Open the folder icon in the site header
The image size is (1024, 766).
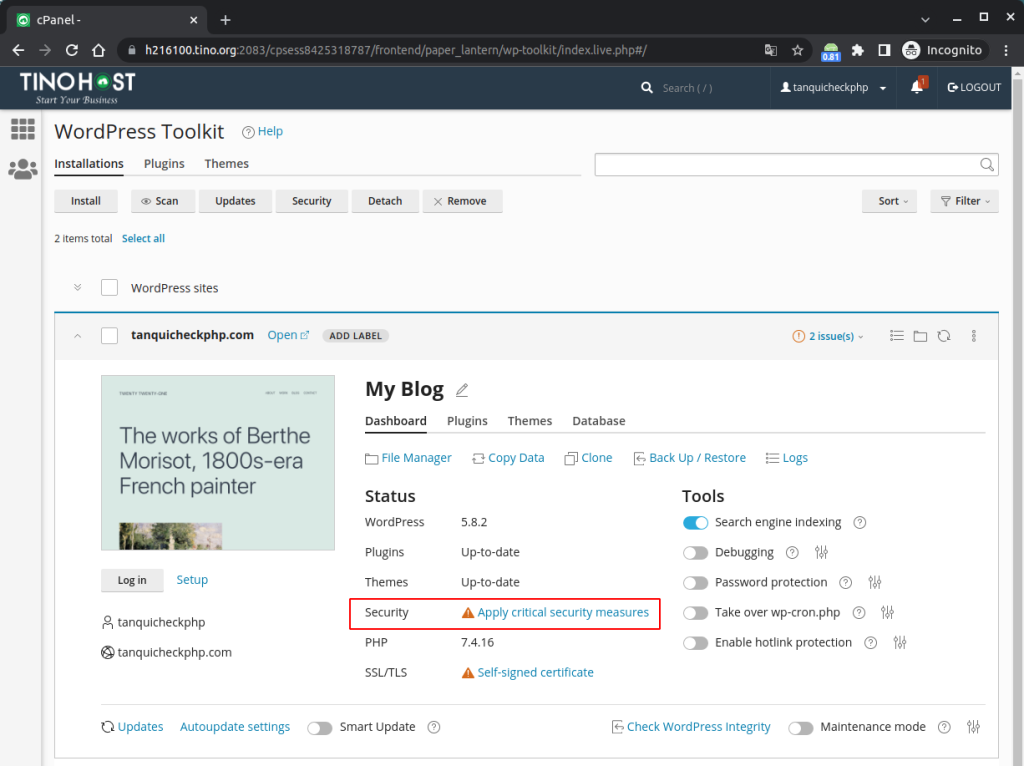point(920,336)
